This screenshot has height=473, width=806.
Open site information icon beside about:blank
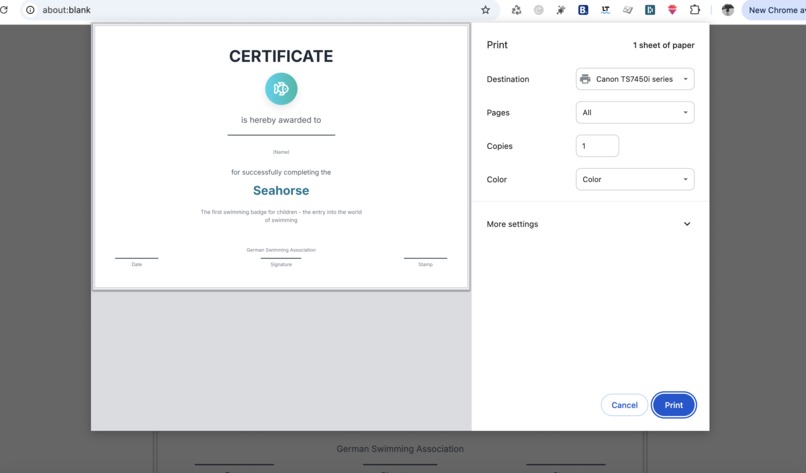30,10
